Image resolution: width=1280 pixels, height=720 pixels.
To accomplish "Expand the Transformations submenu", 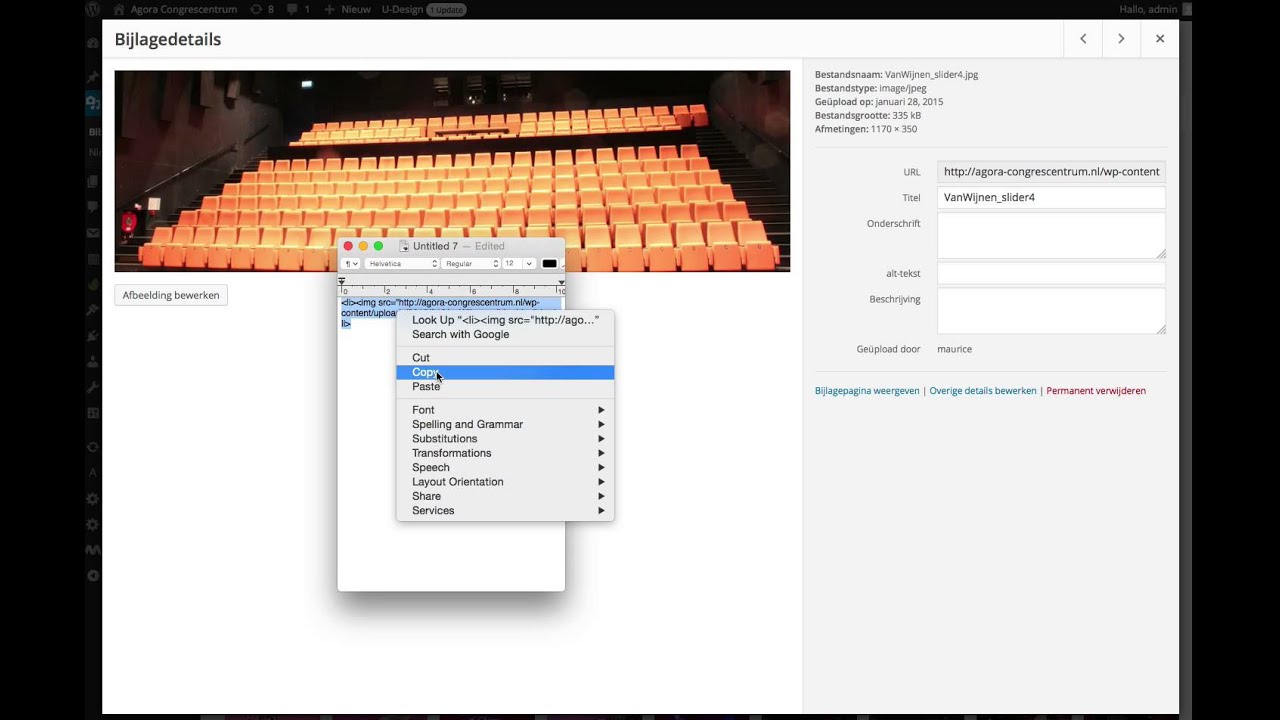I will click(505, 453).
